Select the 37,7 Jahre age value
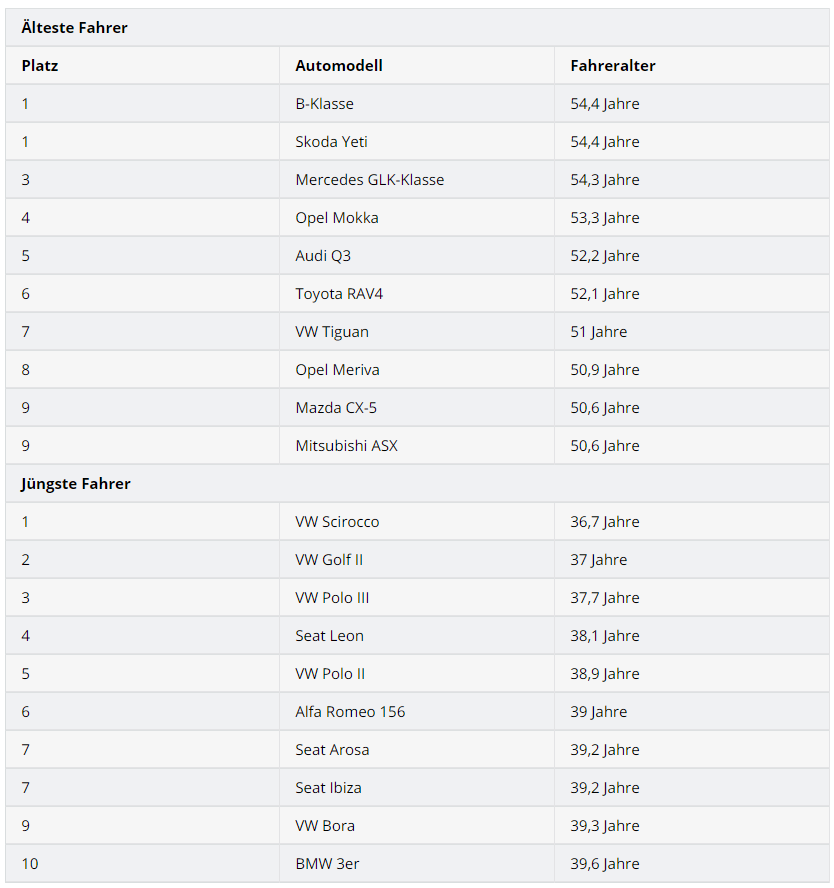Viewport: 834px width, 888px height. [605, 598]
